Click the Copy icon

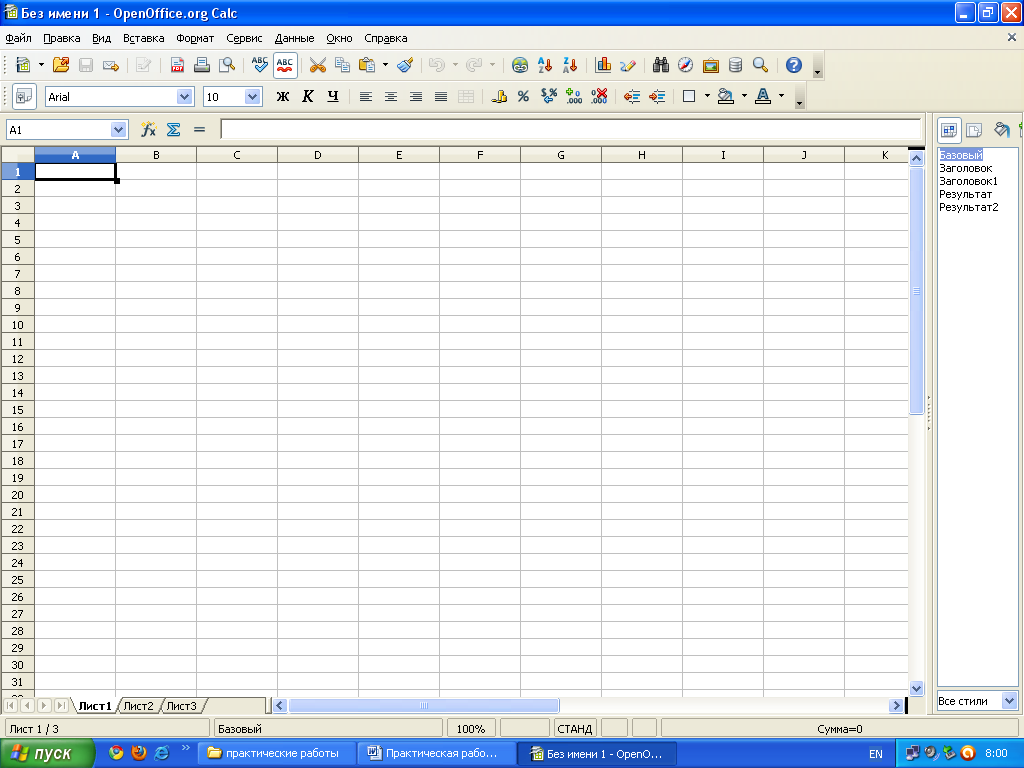342,65
